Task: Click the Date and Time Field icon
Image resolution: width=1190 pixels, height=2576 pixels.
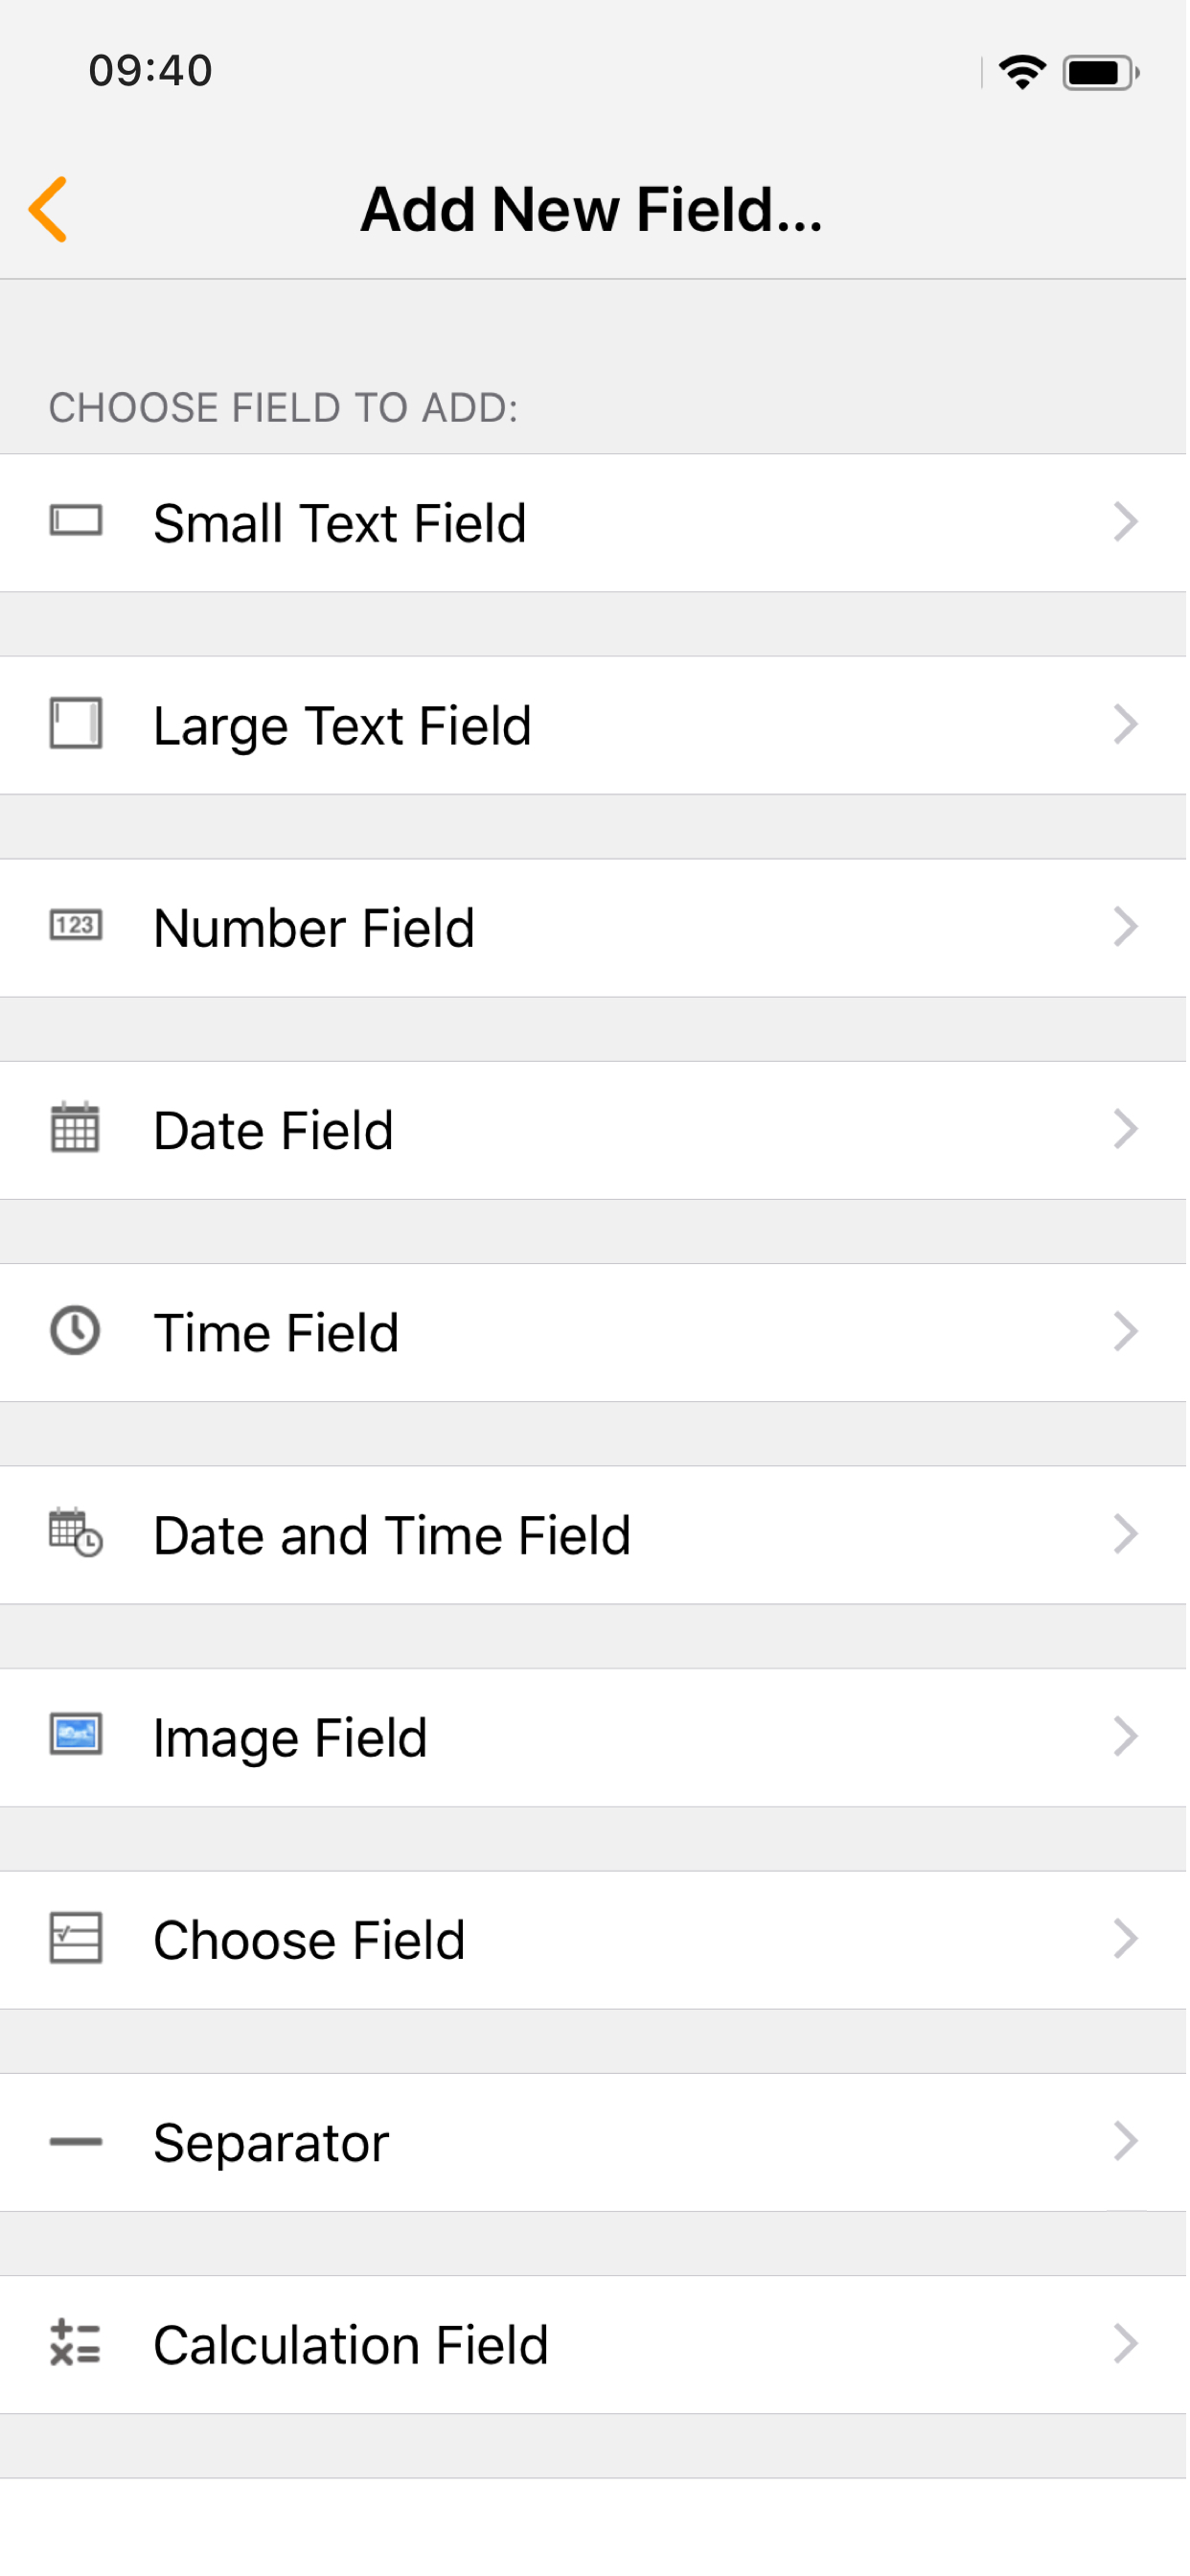Action: click(76, 1534)
